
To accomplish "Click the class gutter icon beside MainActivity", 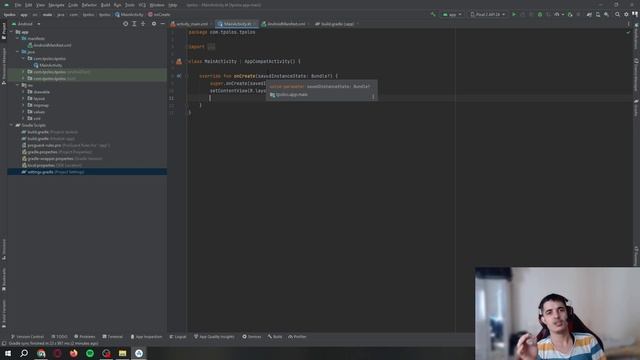I will [x=179, y=61].
